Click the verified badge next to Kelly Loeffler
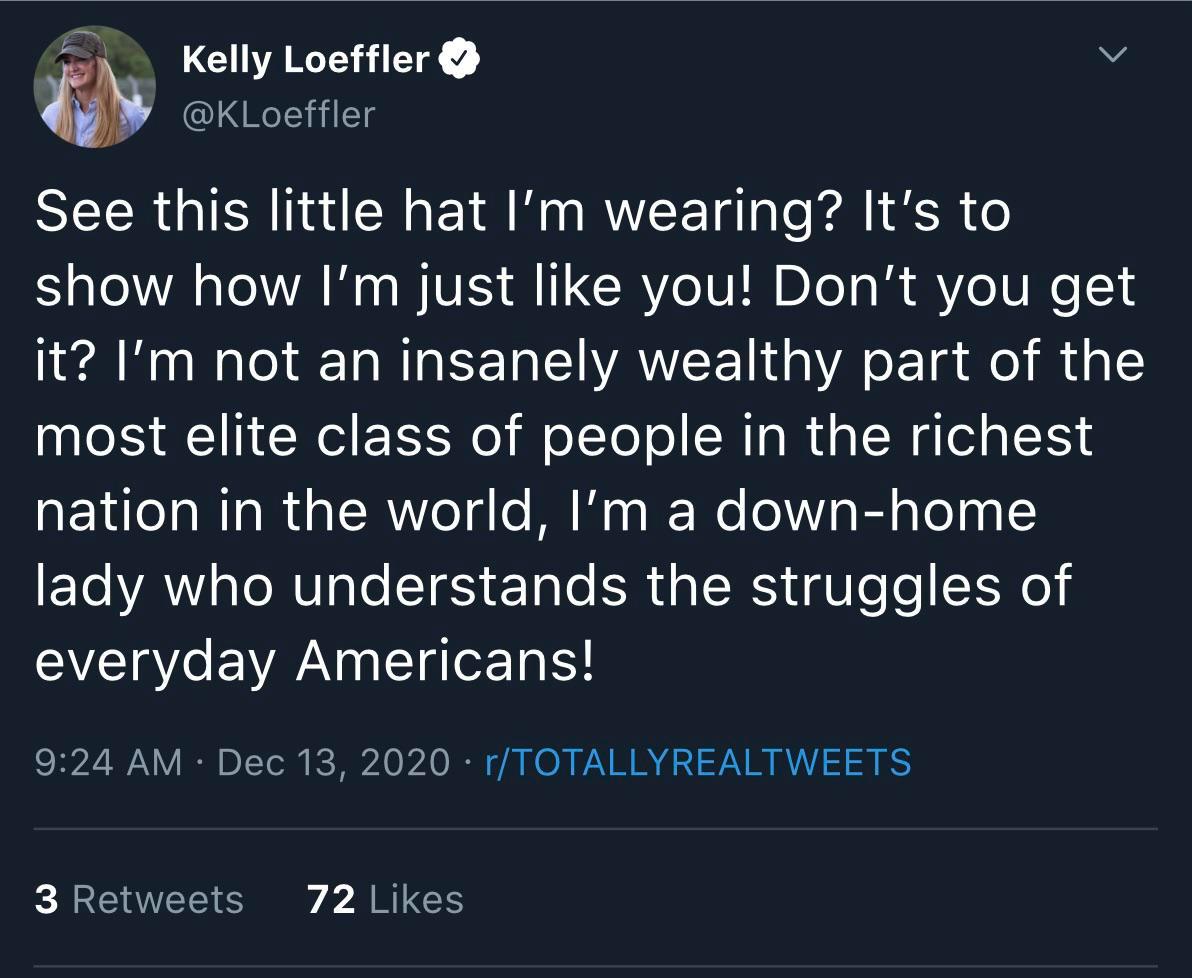 (x=460, y=58)
